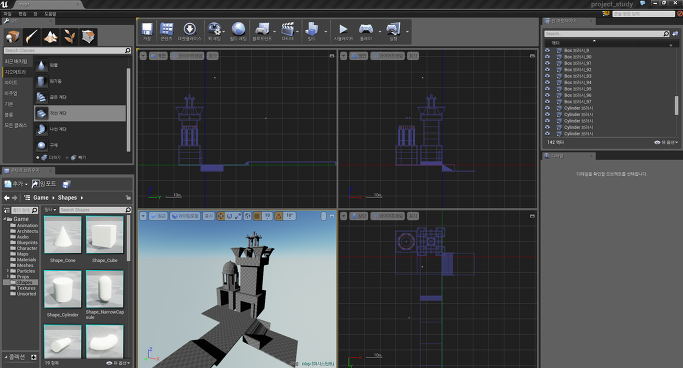The image size is (683, 368).
Task: Click Content Browser back arrow
Action: (7, 198)
